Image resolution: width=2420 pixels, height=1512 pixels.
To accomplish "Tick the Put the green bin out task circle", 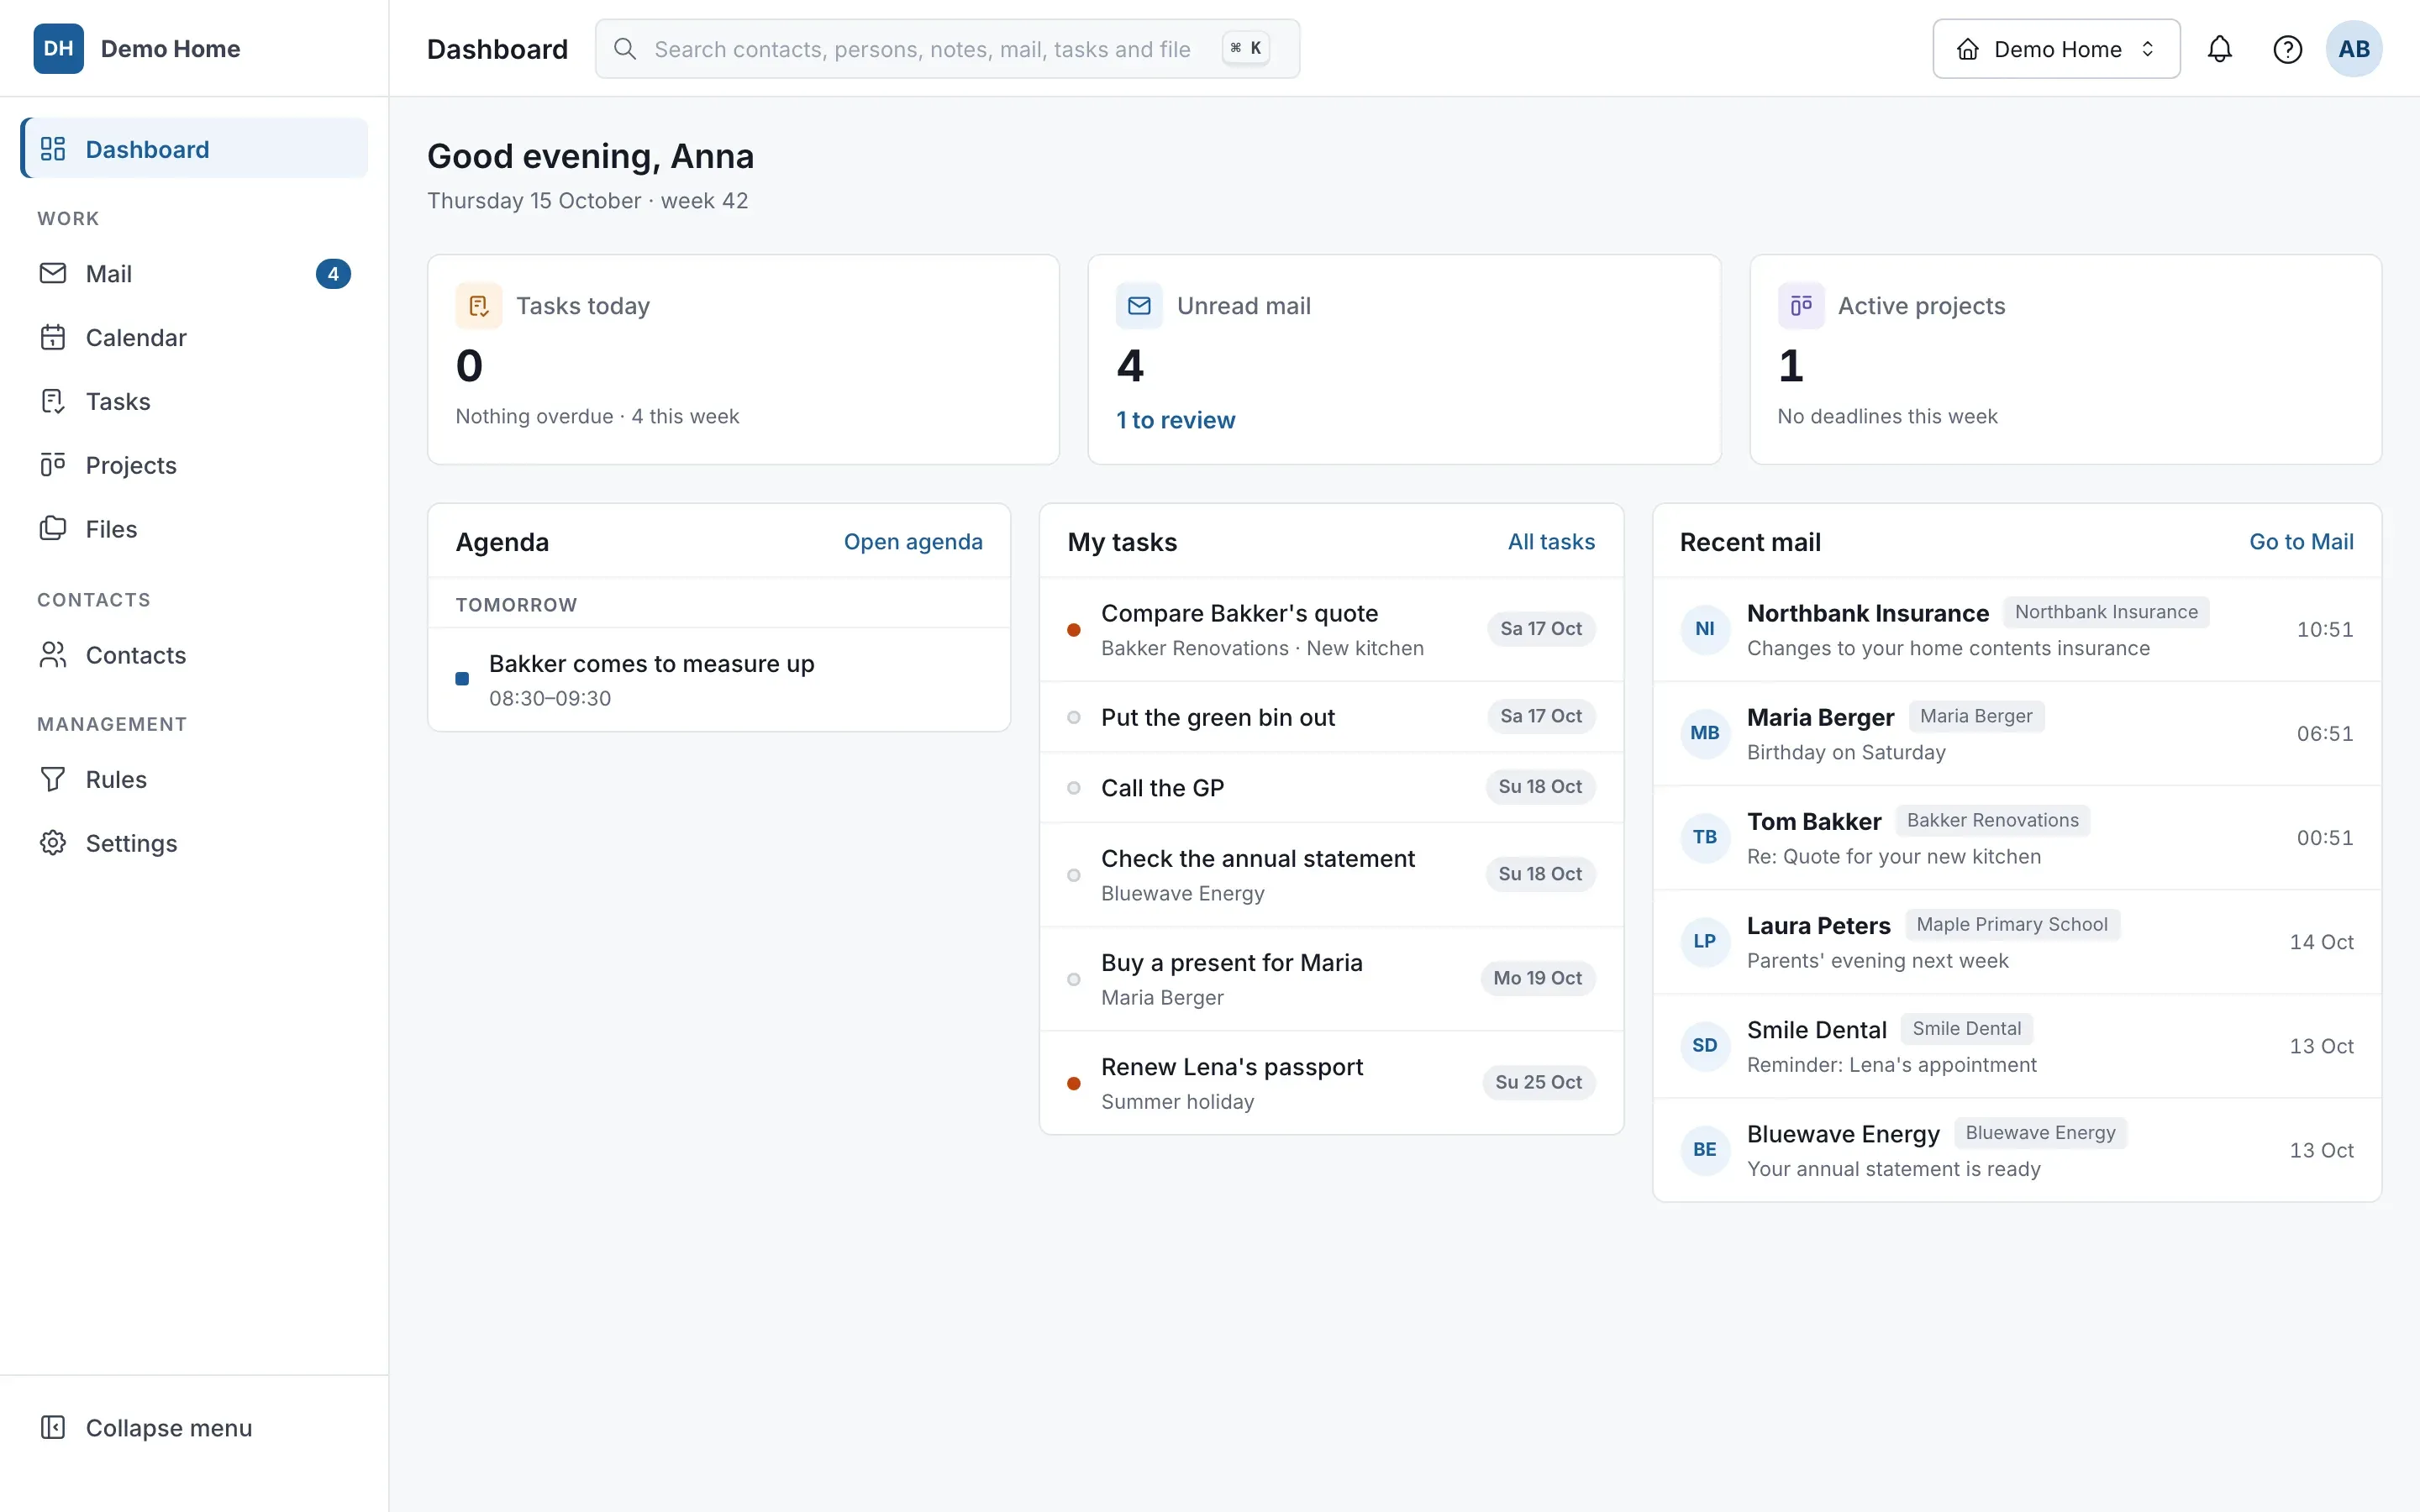I will click(x=1073, y=717).
